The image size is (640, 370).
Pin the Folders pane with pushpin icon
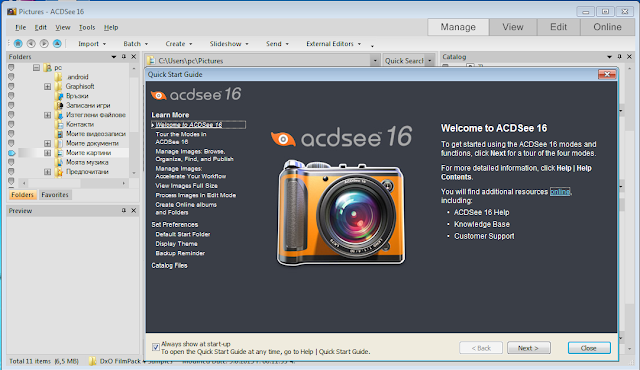(x=124, y=57)
